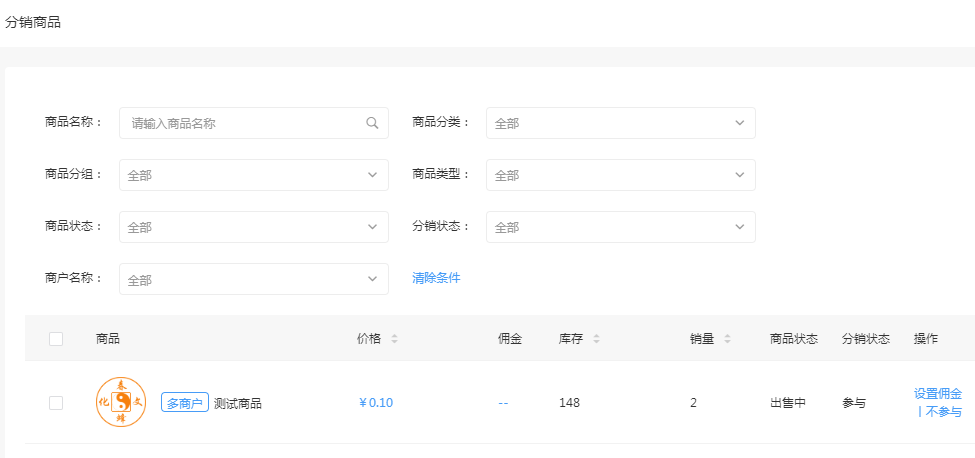This screenshot has height=458, width=975.
Task: Click the search magnifier icon in 商品名称 field
Action: 372,123
